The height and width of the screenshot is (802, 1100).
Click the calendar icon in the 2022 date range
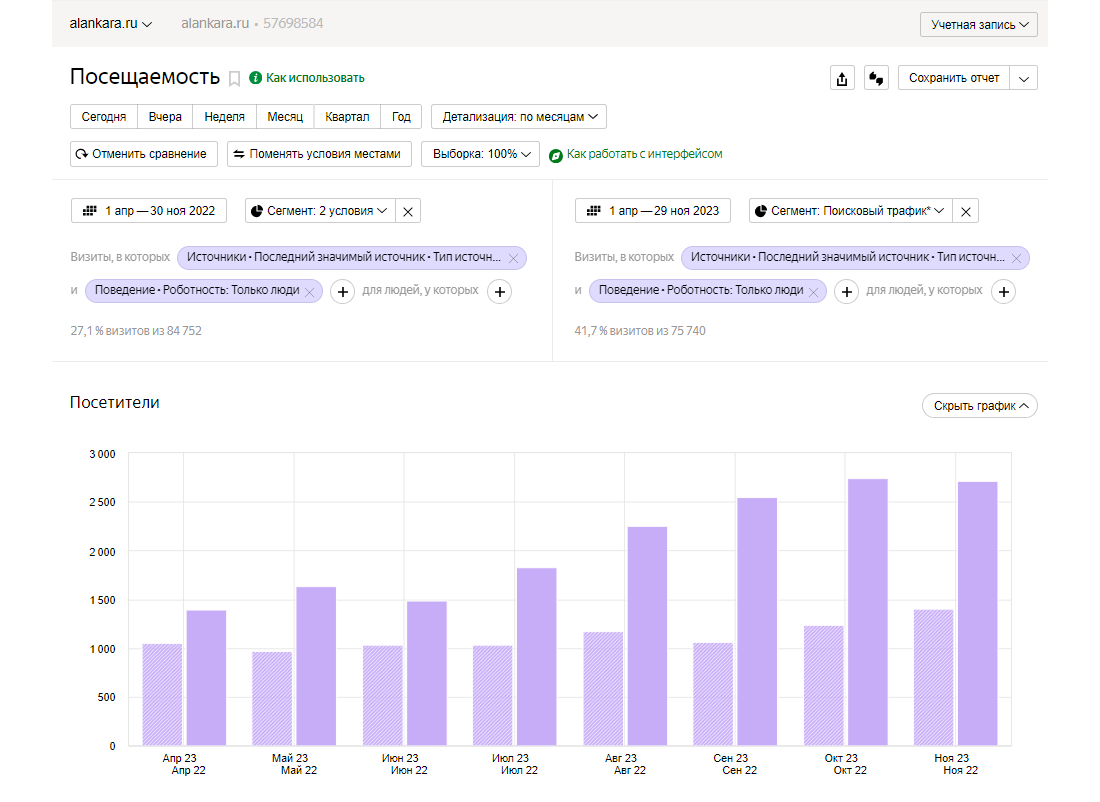tap(90, 210)
